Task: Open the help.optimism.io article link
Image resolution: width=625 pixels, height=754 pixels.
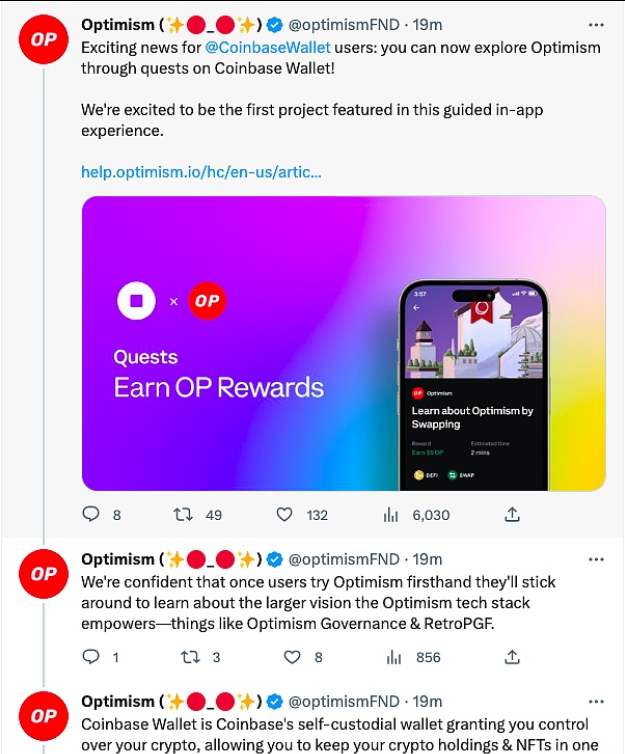Action: [201, 172]
